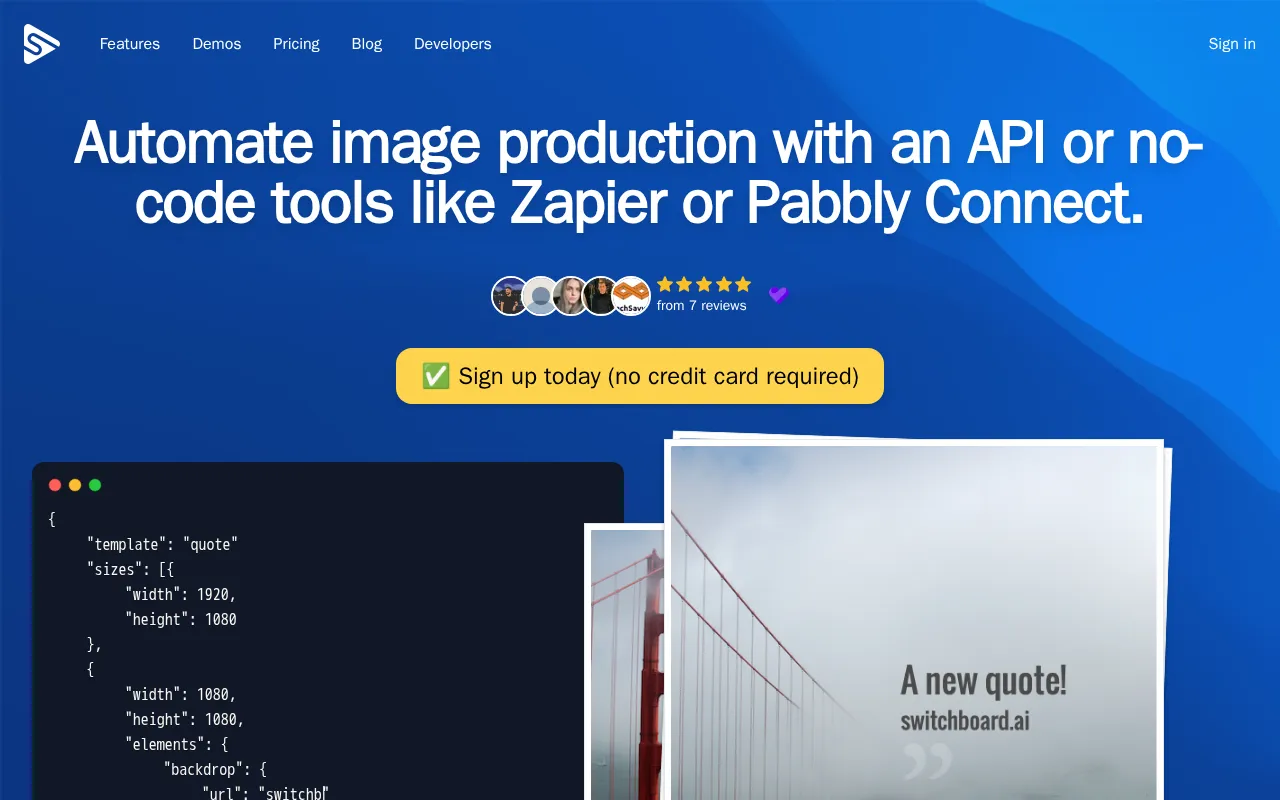Viewport: 1280px width, 800px height.
Task: Click the main headline text
Action: [x=640, y=173]
